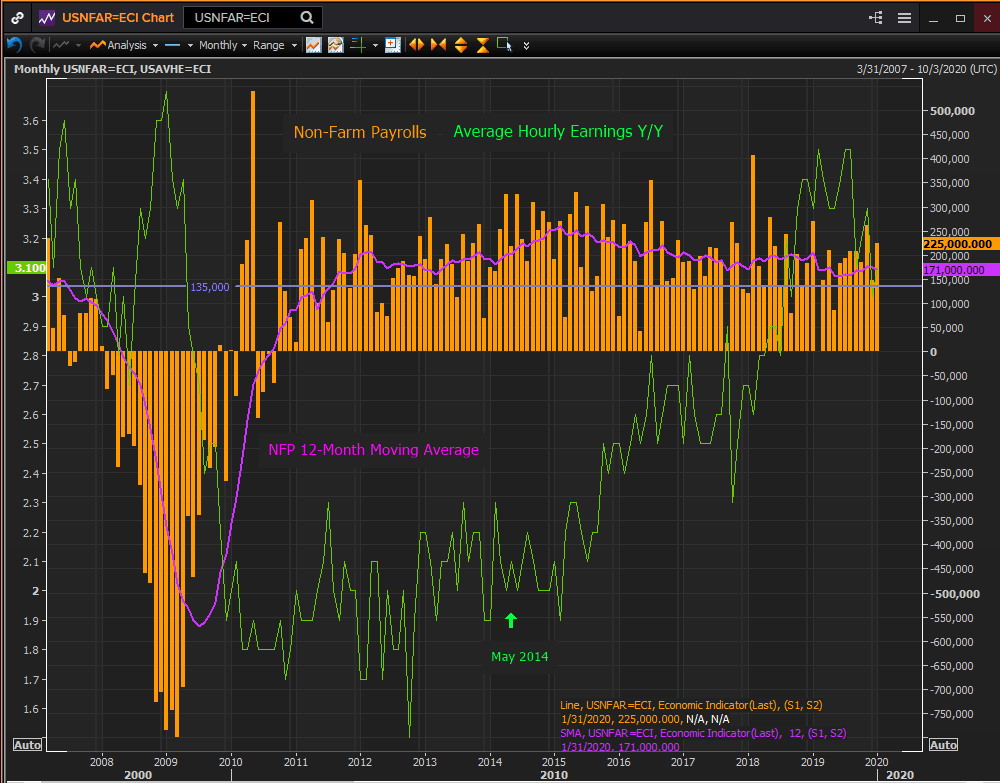Toggle left axis Auto scaling
This screenshot has width=1000, height=783.
[25, 745]
